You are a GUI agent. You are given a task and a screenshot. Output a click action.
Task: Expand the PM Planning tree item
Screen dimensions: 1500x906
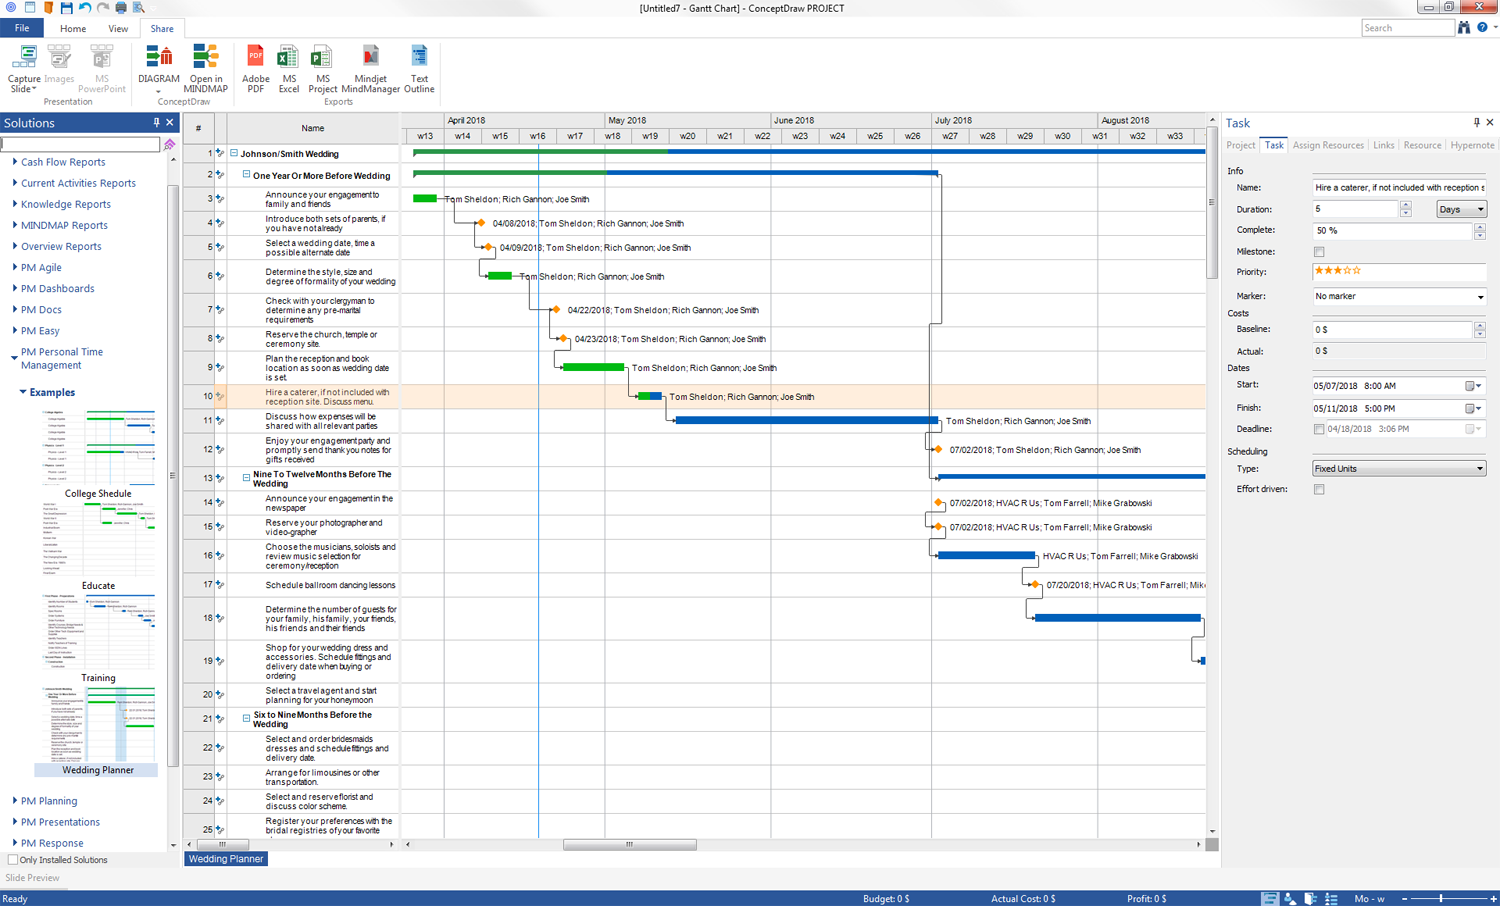click(15, 801)
